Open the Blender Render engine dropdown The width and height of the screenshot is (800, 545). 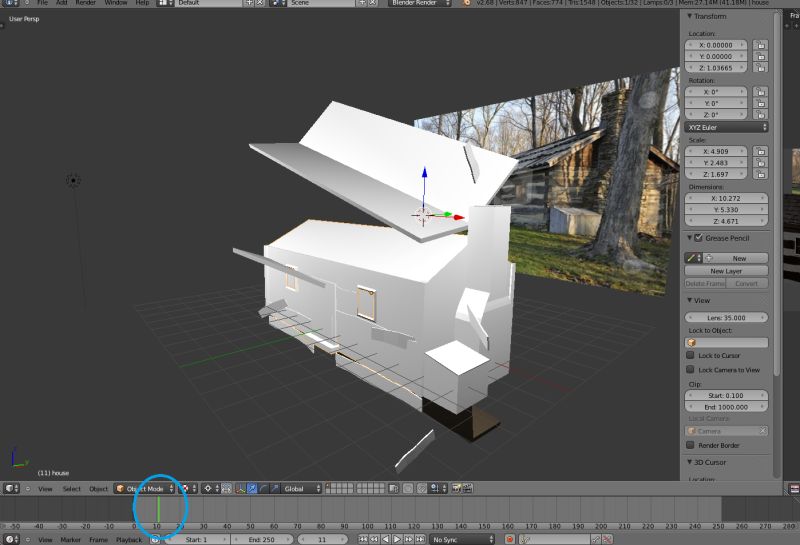[419, 3]
